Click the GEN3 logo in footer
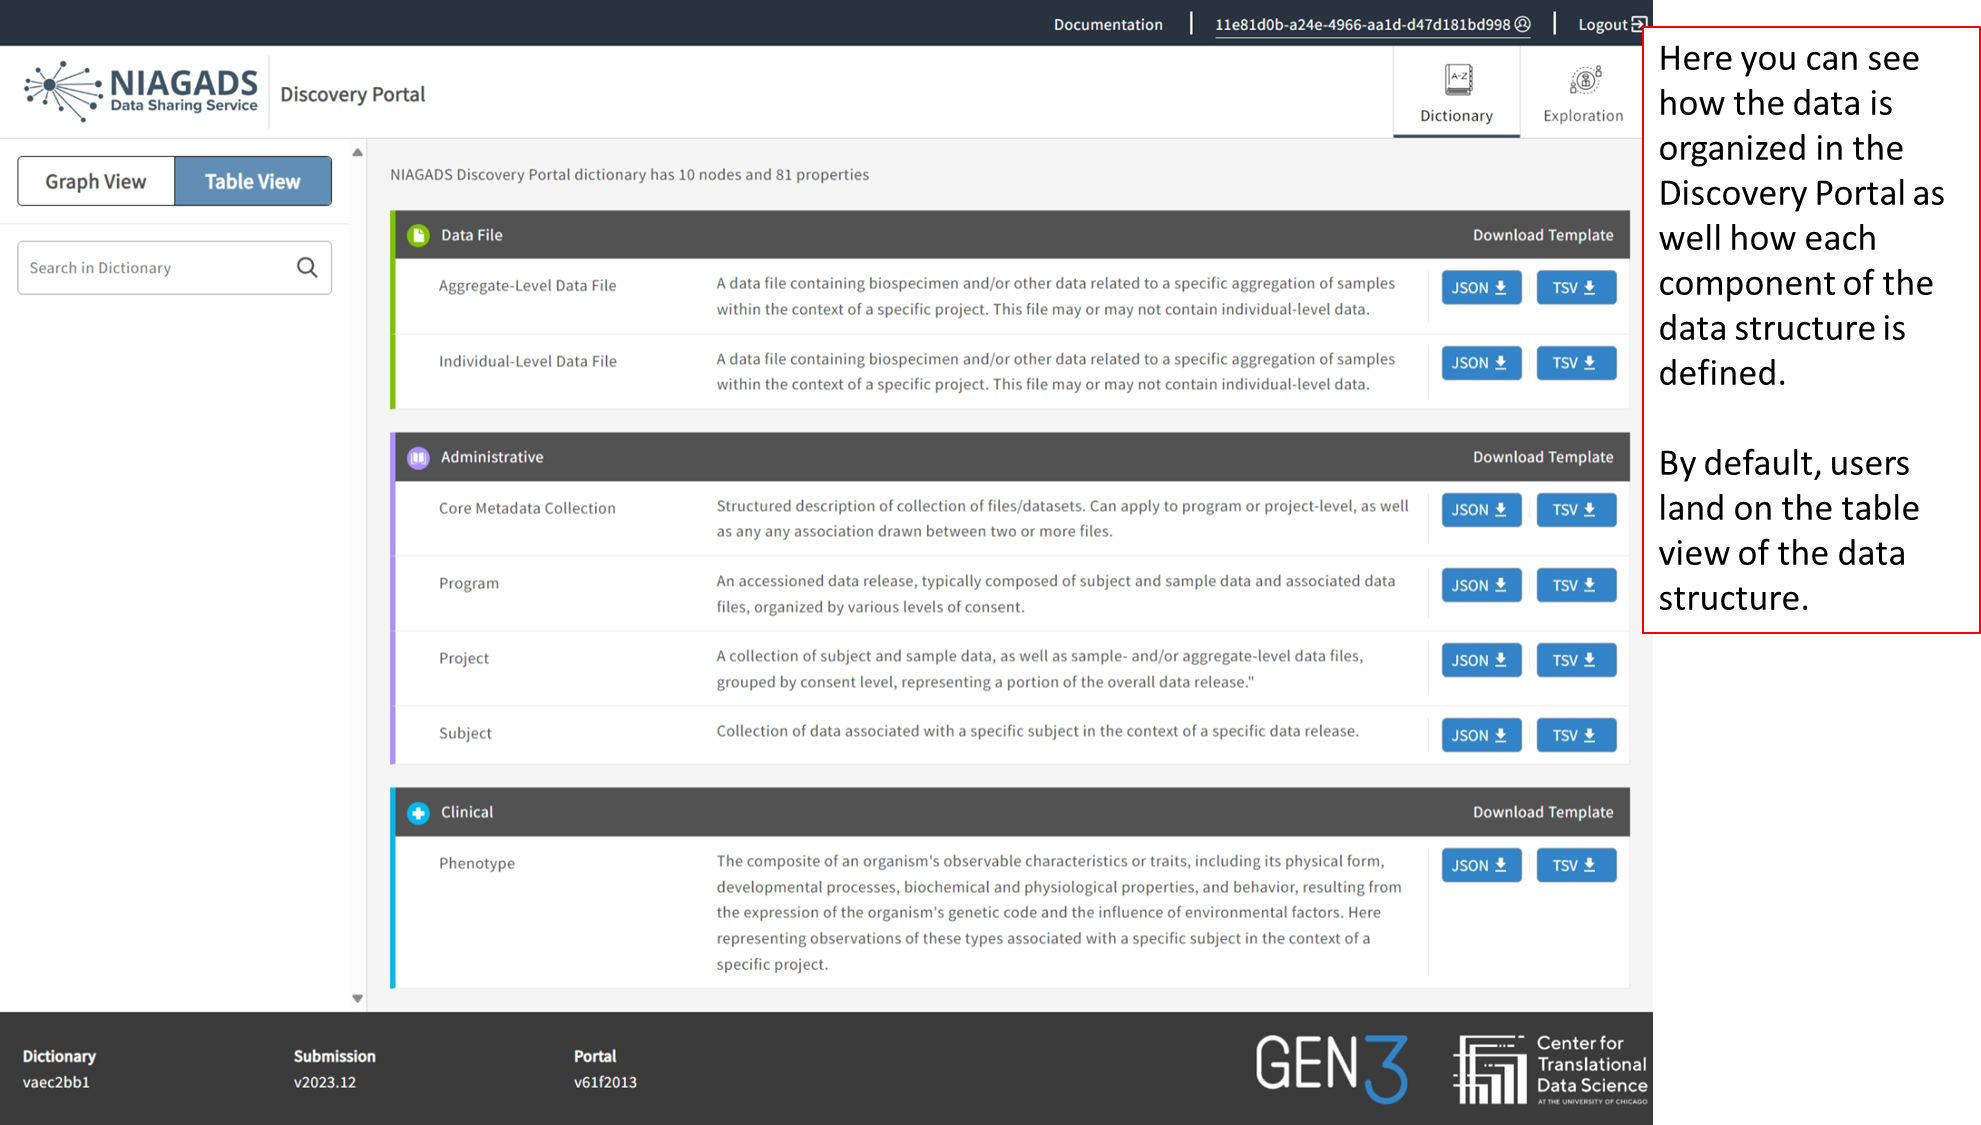Screen dimensions: 1981x1125 pyautogui.click(x=1331, y=1068)
